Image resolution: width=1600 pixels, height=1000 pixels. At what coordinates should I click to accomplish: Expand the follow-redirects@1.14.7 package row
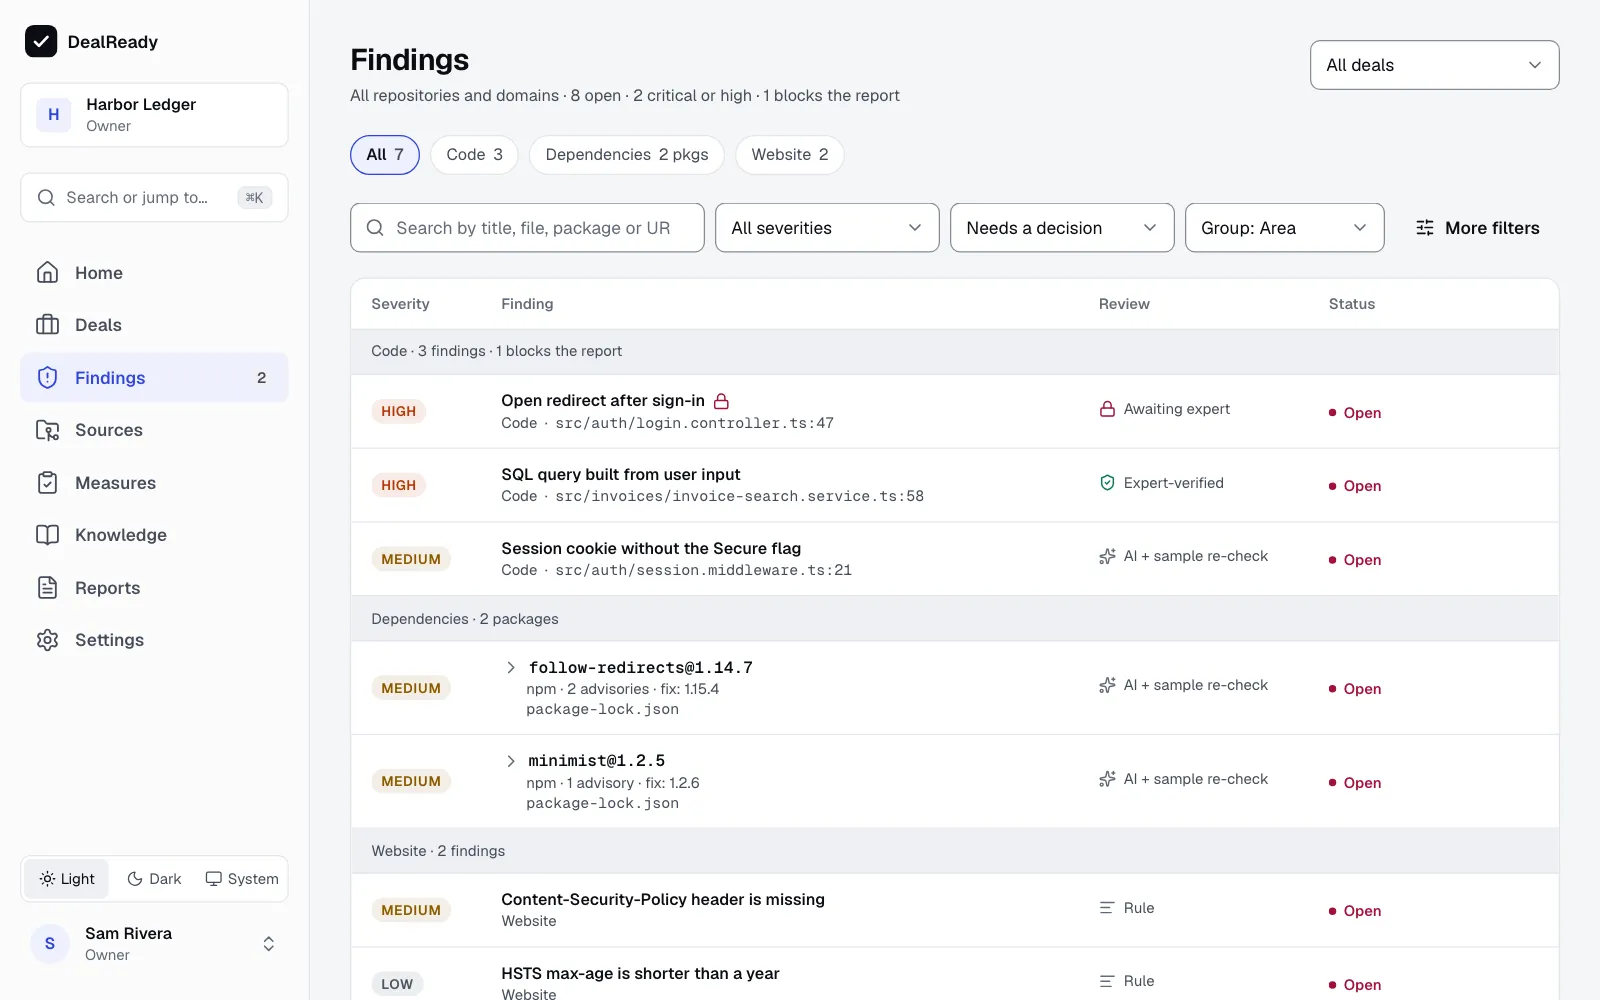click(x=511, y=667)
